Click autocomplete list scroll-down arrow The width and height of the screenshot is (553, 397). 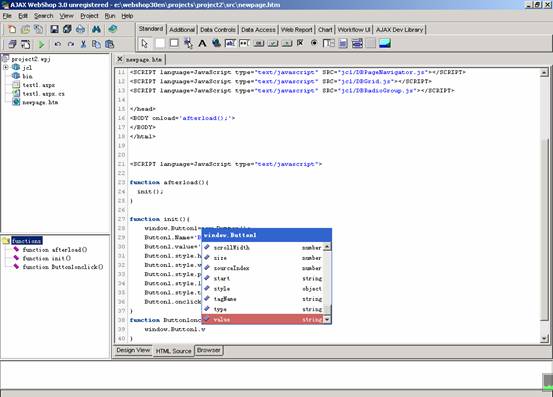click(x=327, y=319)
